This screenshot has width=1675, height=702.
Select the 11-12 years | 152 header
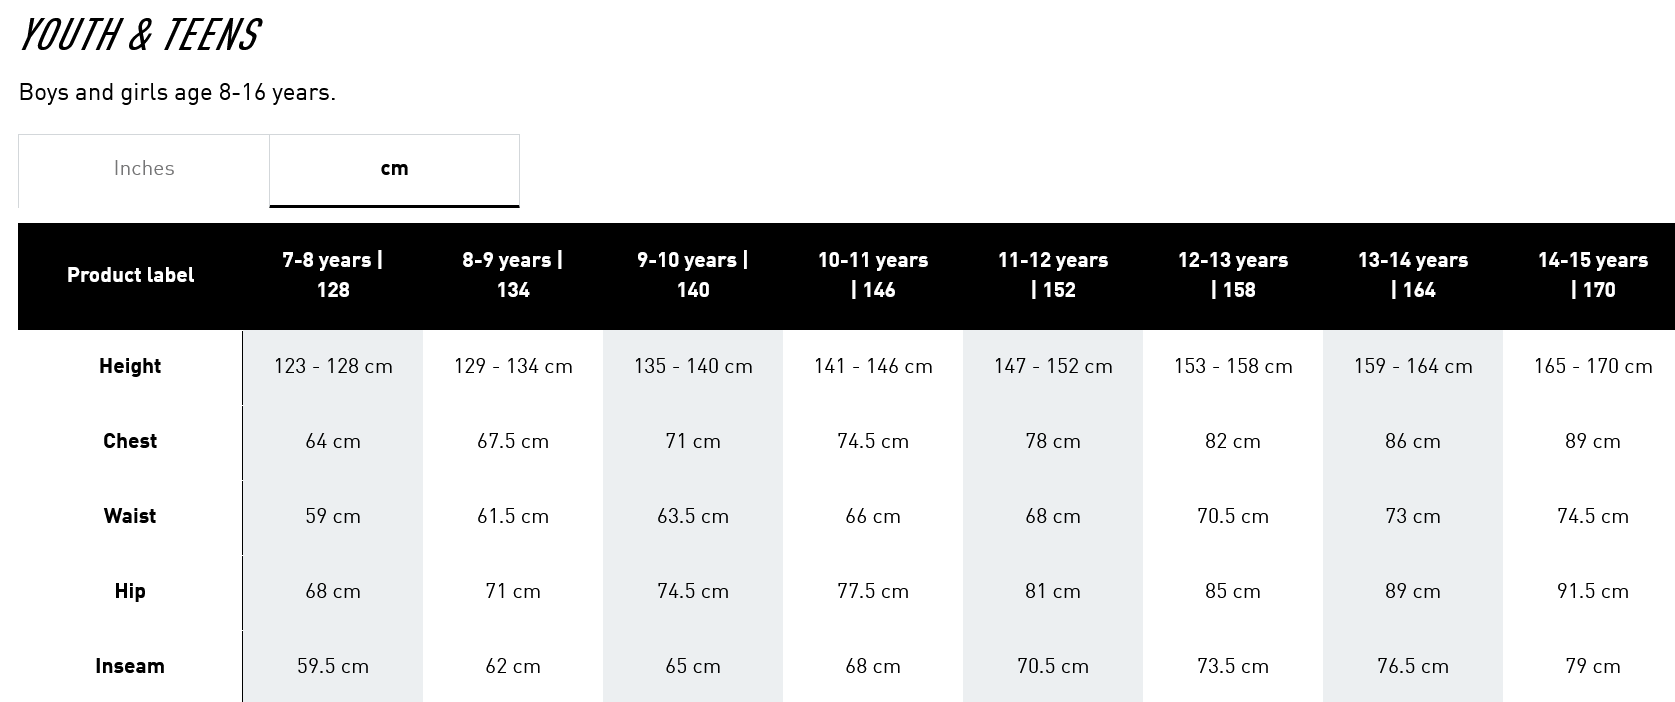[1053, 275]
